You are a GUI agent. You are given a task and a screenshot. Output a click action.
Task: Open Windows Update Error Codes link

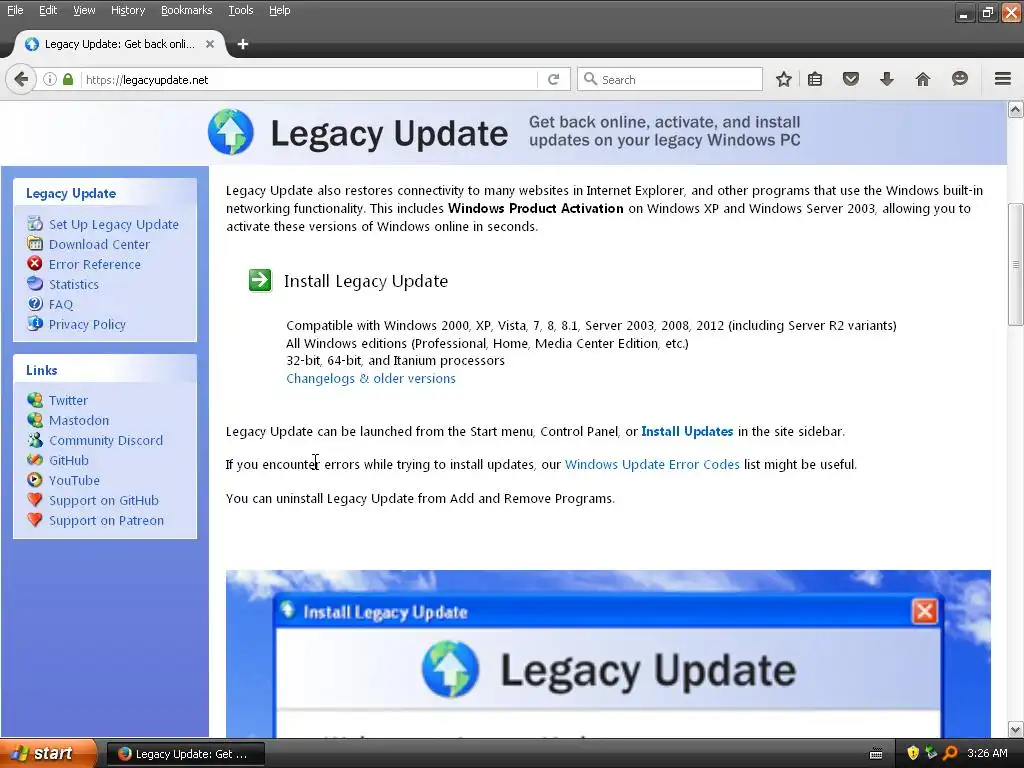point(652,464)
